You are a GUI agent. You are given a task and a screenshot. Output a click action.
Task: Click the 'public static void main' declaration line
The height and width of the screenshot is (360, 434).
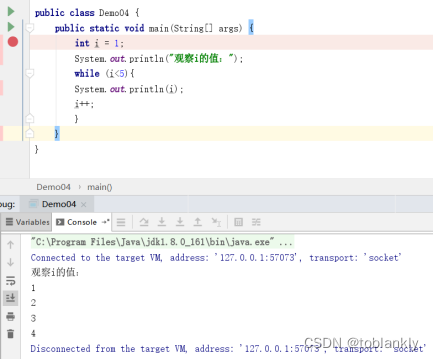point(154,28)
